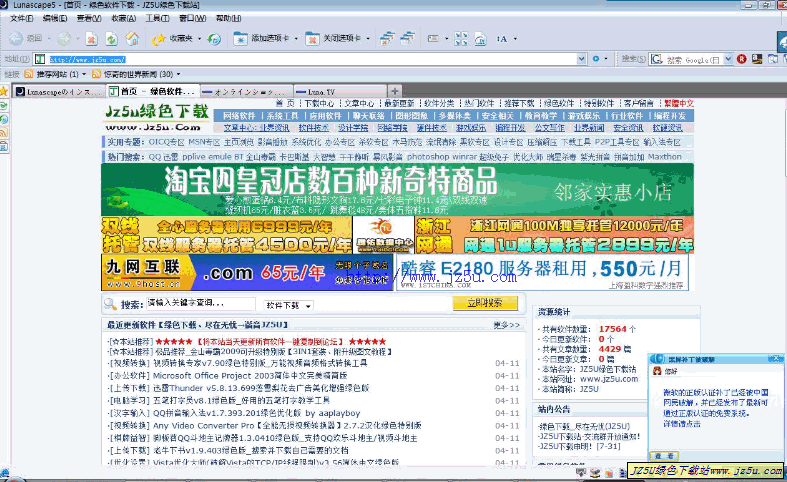Open the 软件下载 search category dropdown
Image resolution: width=787 pixels, height=482 pixels.
click(x=288, y=305)
